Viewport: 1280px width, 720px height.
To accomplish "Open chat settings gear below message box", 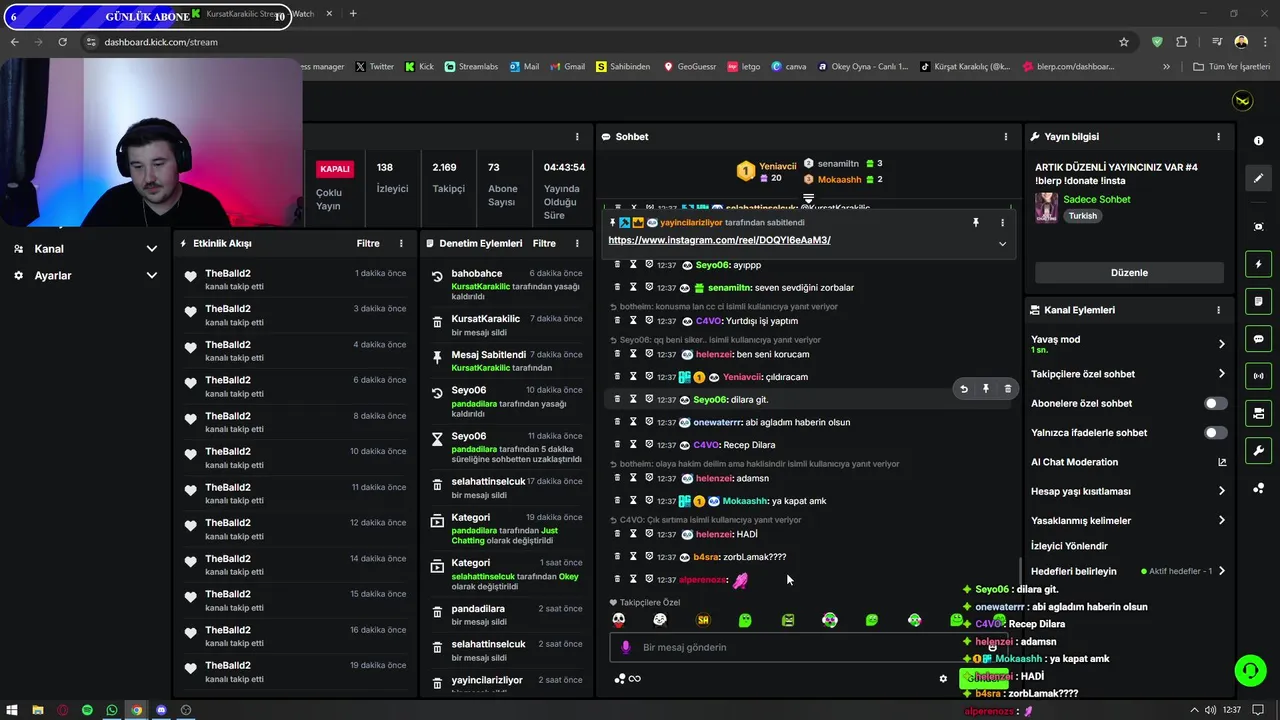I will [x=943, y=679].
